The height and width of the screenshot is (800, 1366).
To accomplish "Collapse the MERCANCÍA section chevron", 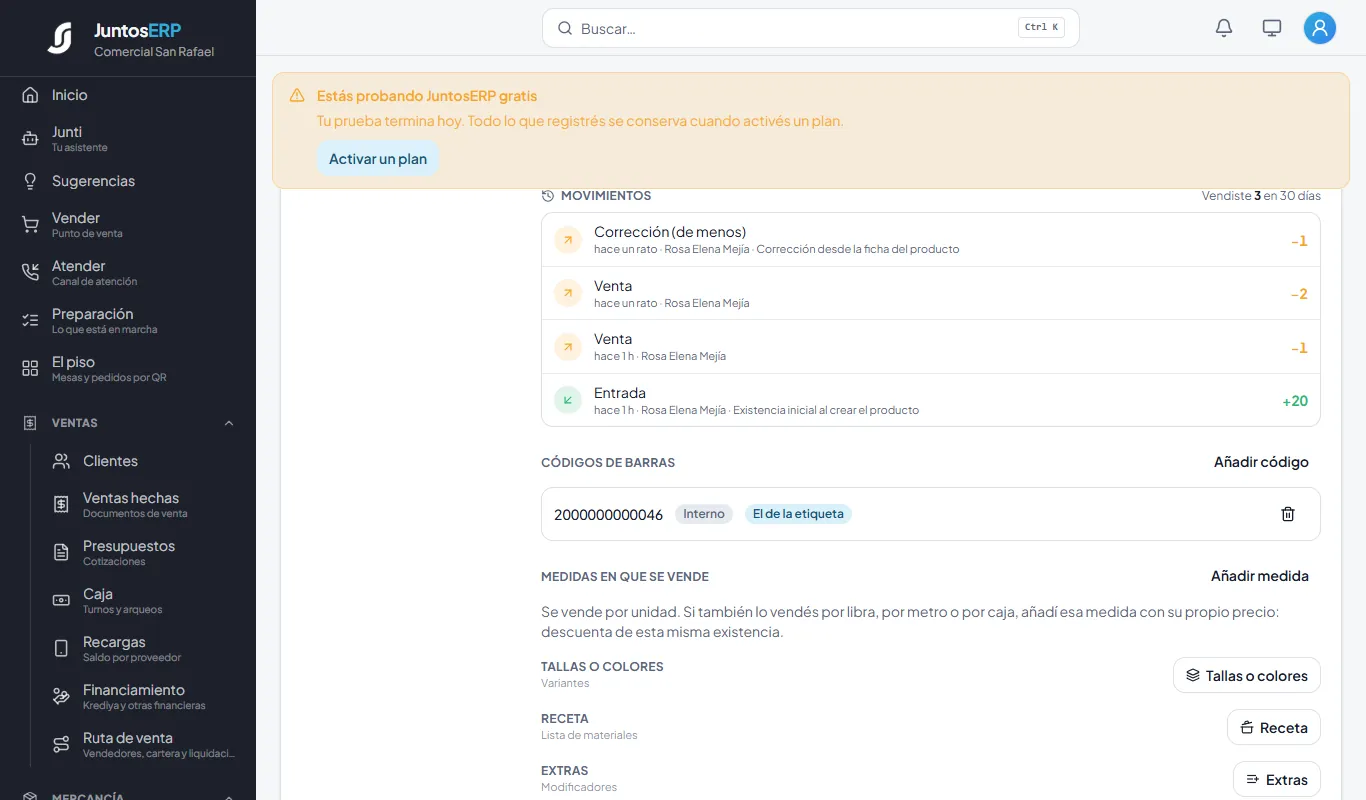I will click(x=229, y=797).
